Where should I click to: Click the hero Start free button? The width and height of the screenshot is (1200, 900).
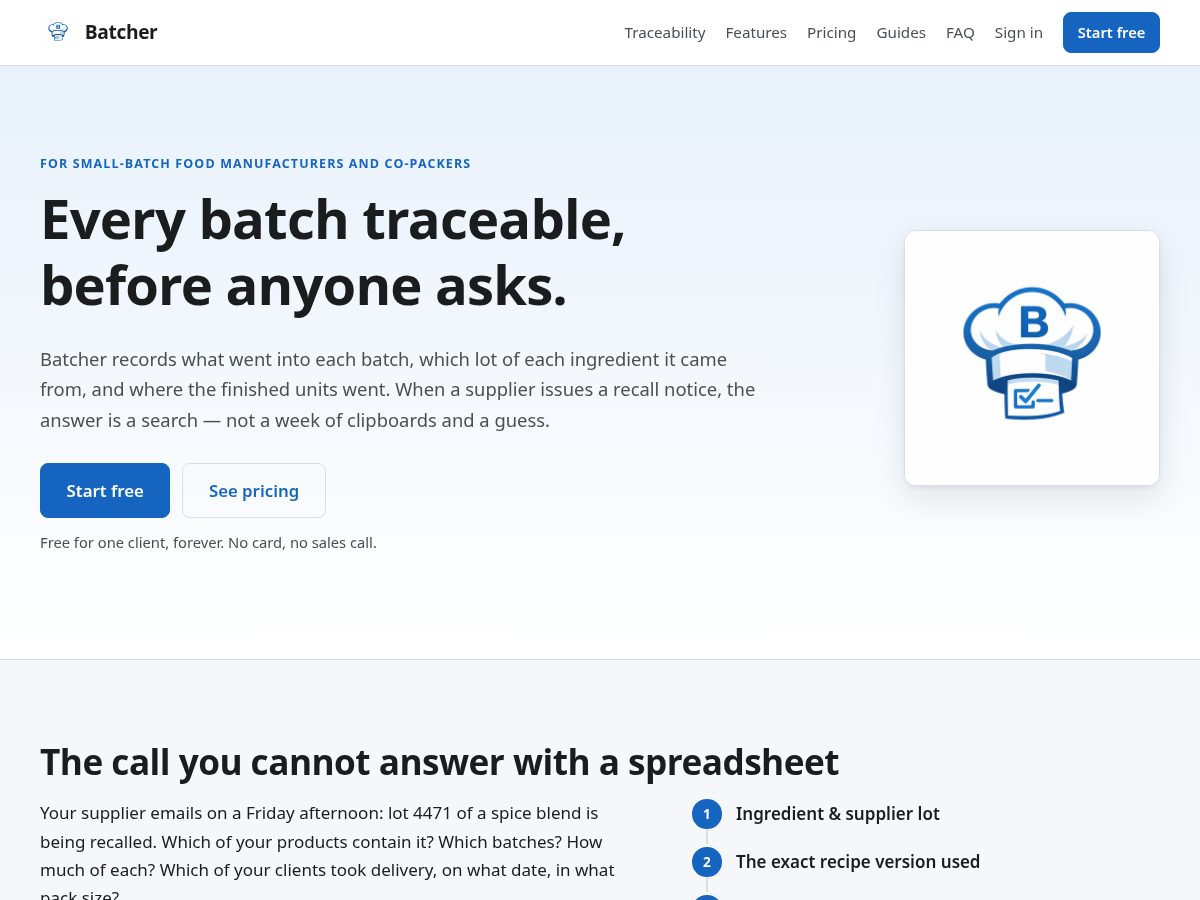(x=105, y=491)
